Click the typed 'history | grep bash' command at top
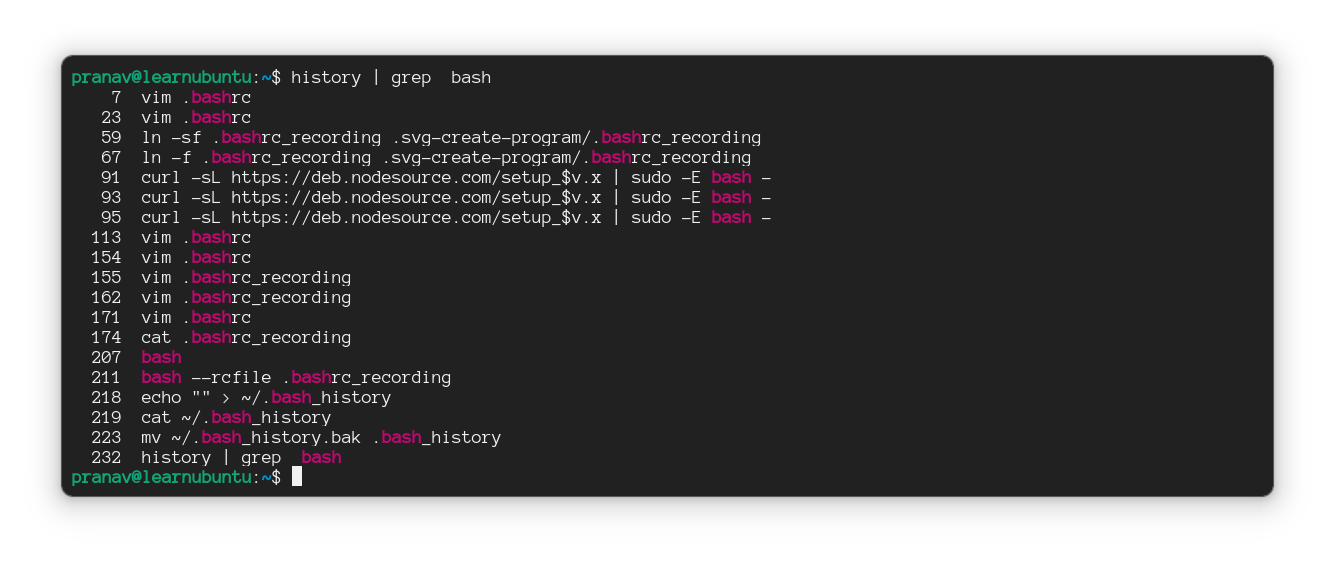Image resolution: width=1335 pixels, height=564 pixels. click(391, 77)
